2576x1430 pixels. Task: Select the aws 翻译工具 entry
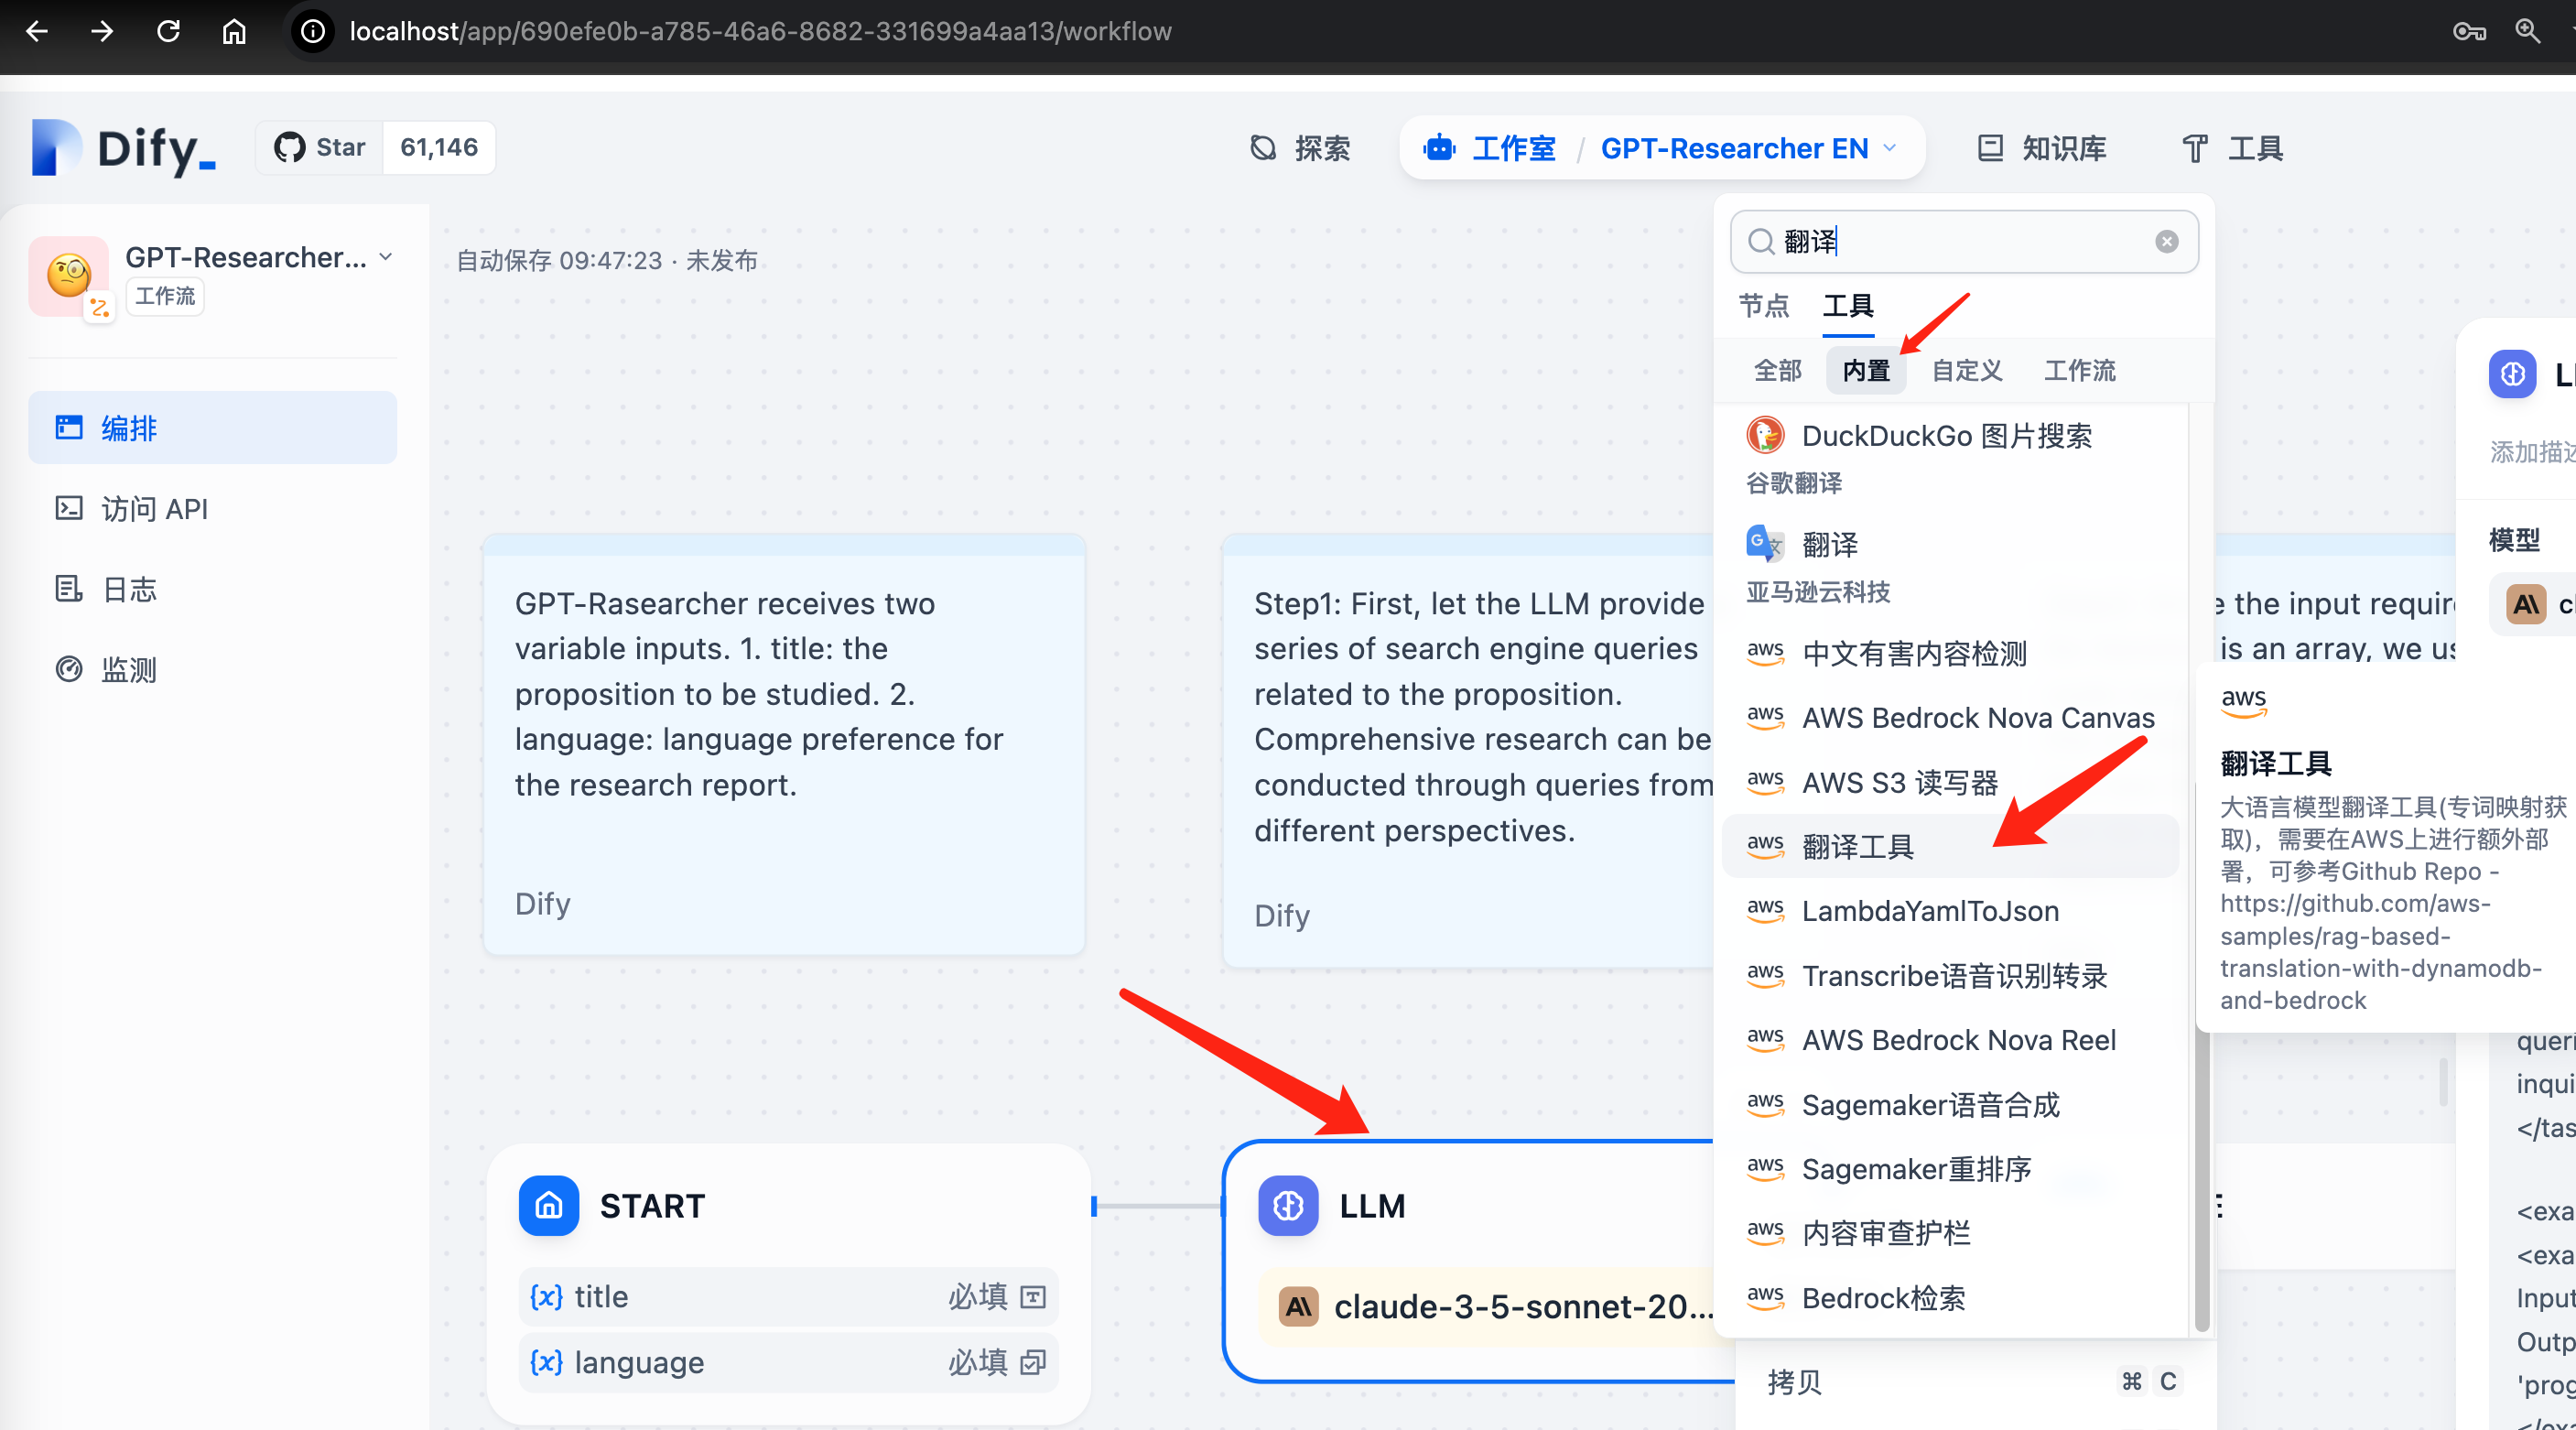coord(1857,846)
